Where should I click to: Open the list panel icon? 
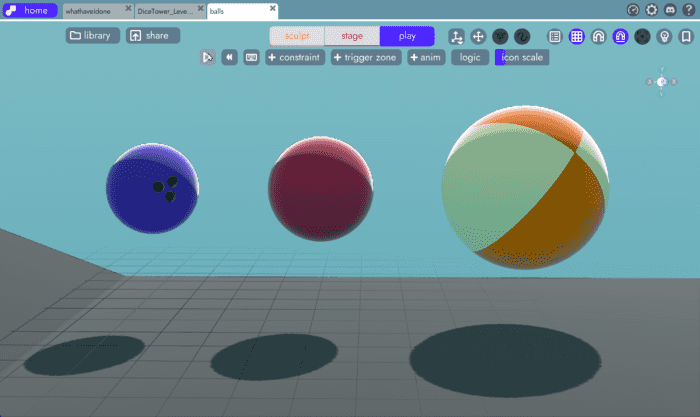[x=555, y=37]
